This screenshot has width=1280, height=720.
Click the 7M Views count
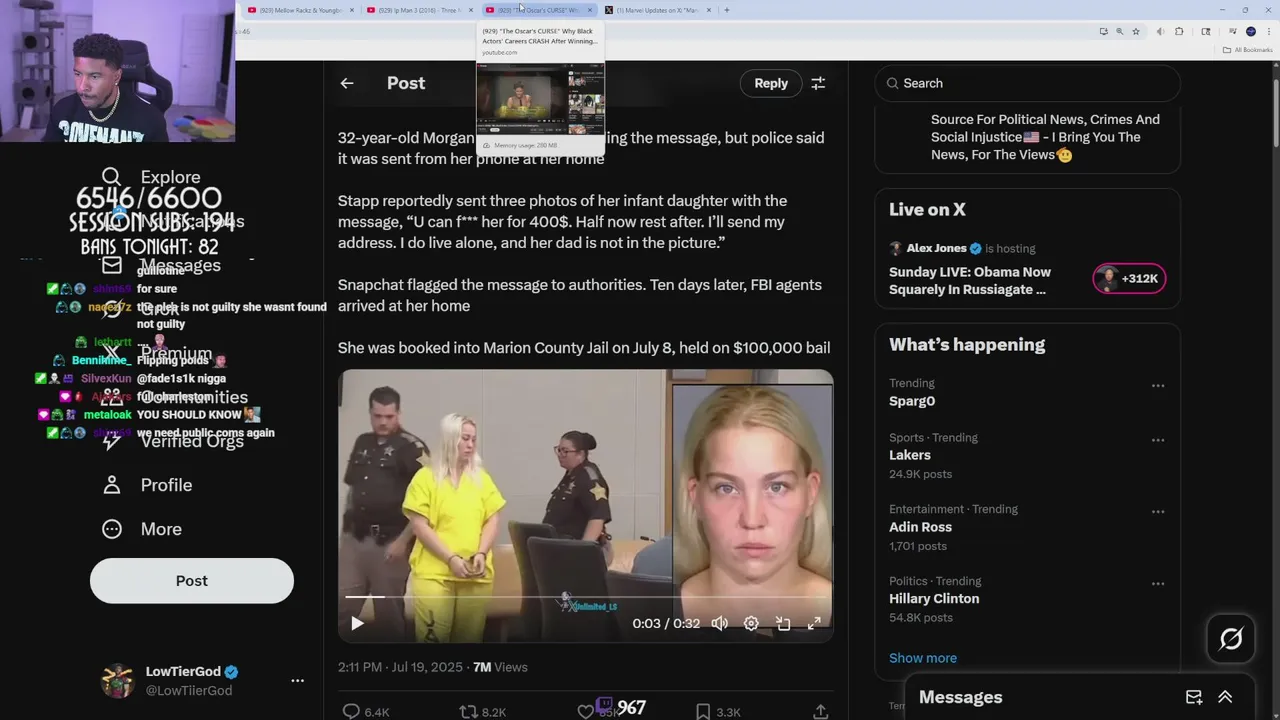coord(500,667)
